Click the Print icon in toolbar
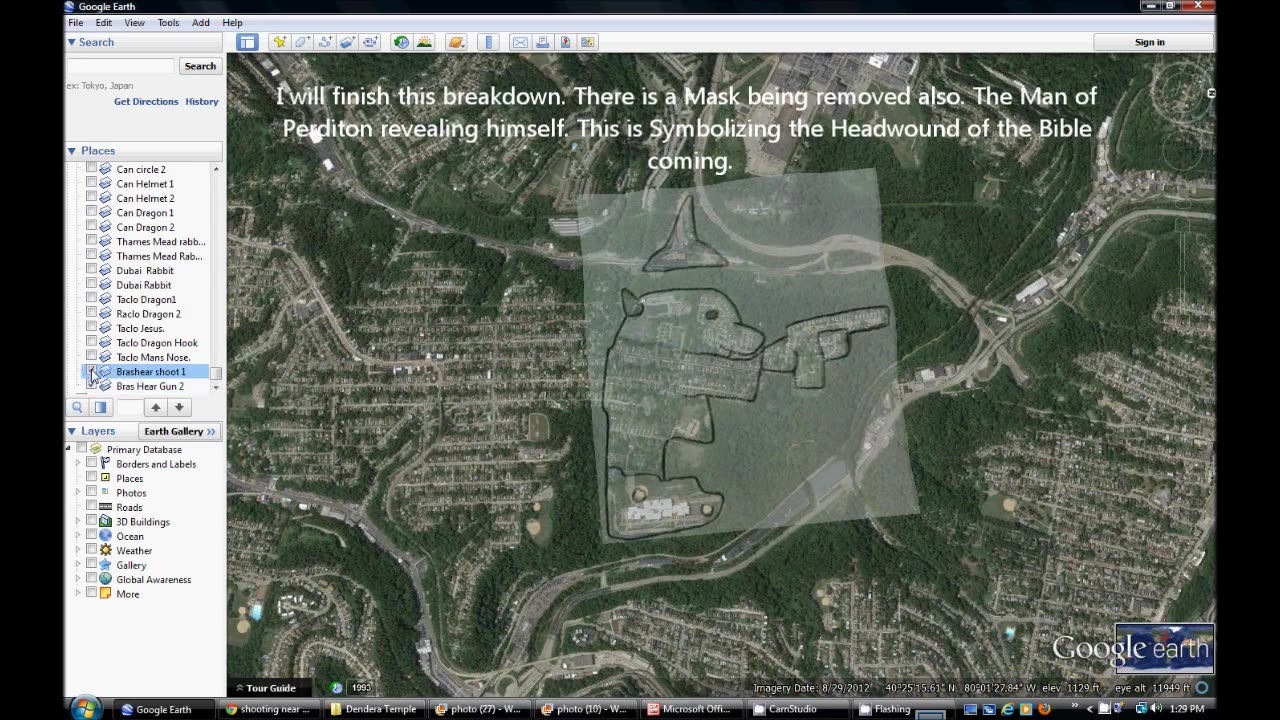 [x=542, y=42]
